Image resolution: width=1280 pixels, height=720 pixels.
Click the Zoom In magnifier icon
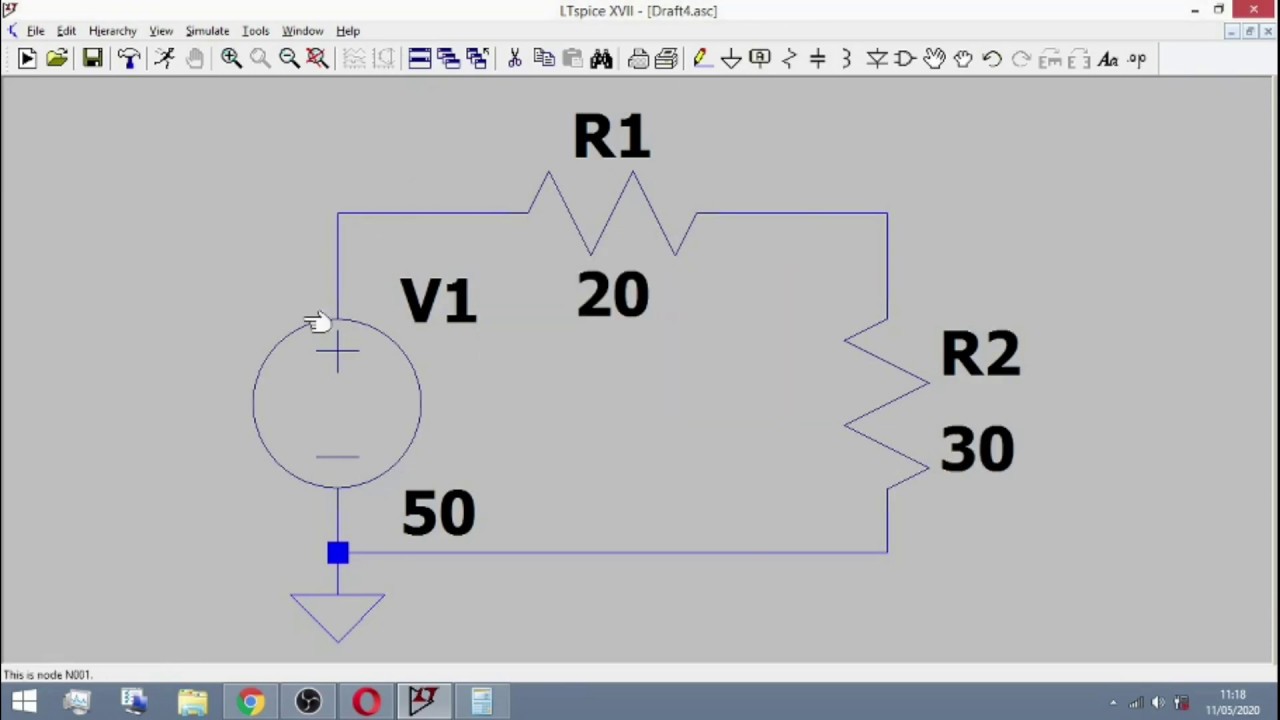(x=231, y=59)
